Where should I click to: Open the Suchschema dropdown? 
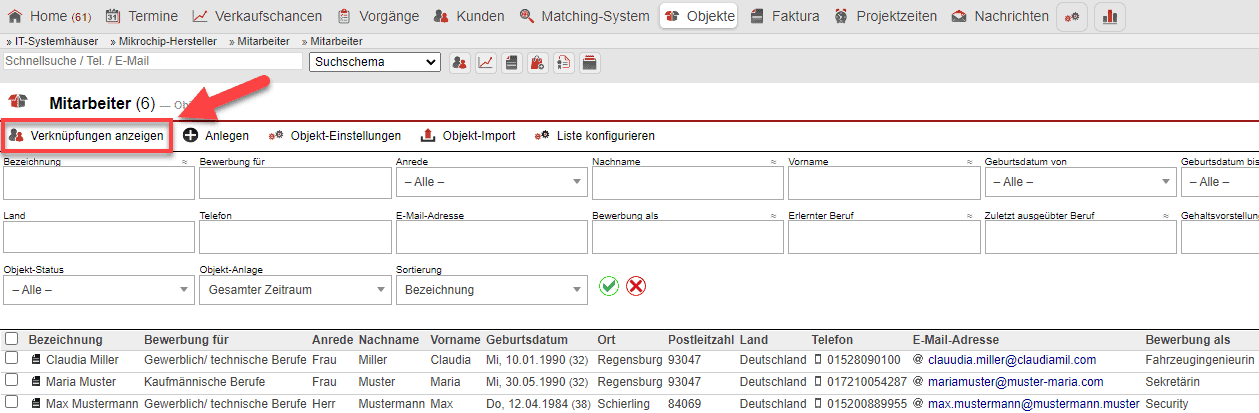pyautogui.click(x=375, y=62)
